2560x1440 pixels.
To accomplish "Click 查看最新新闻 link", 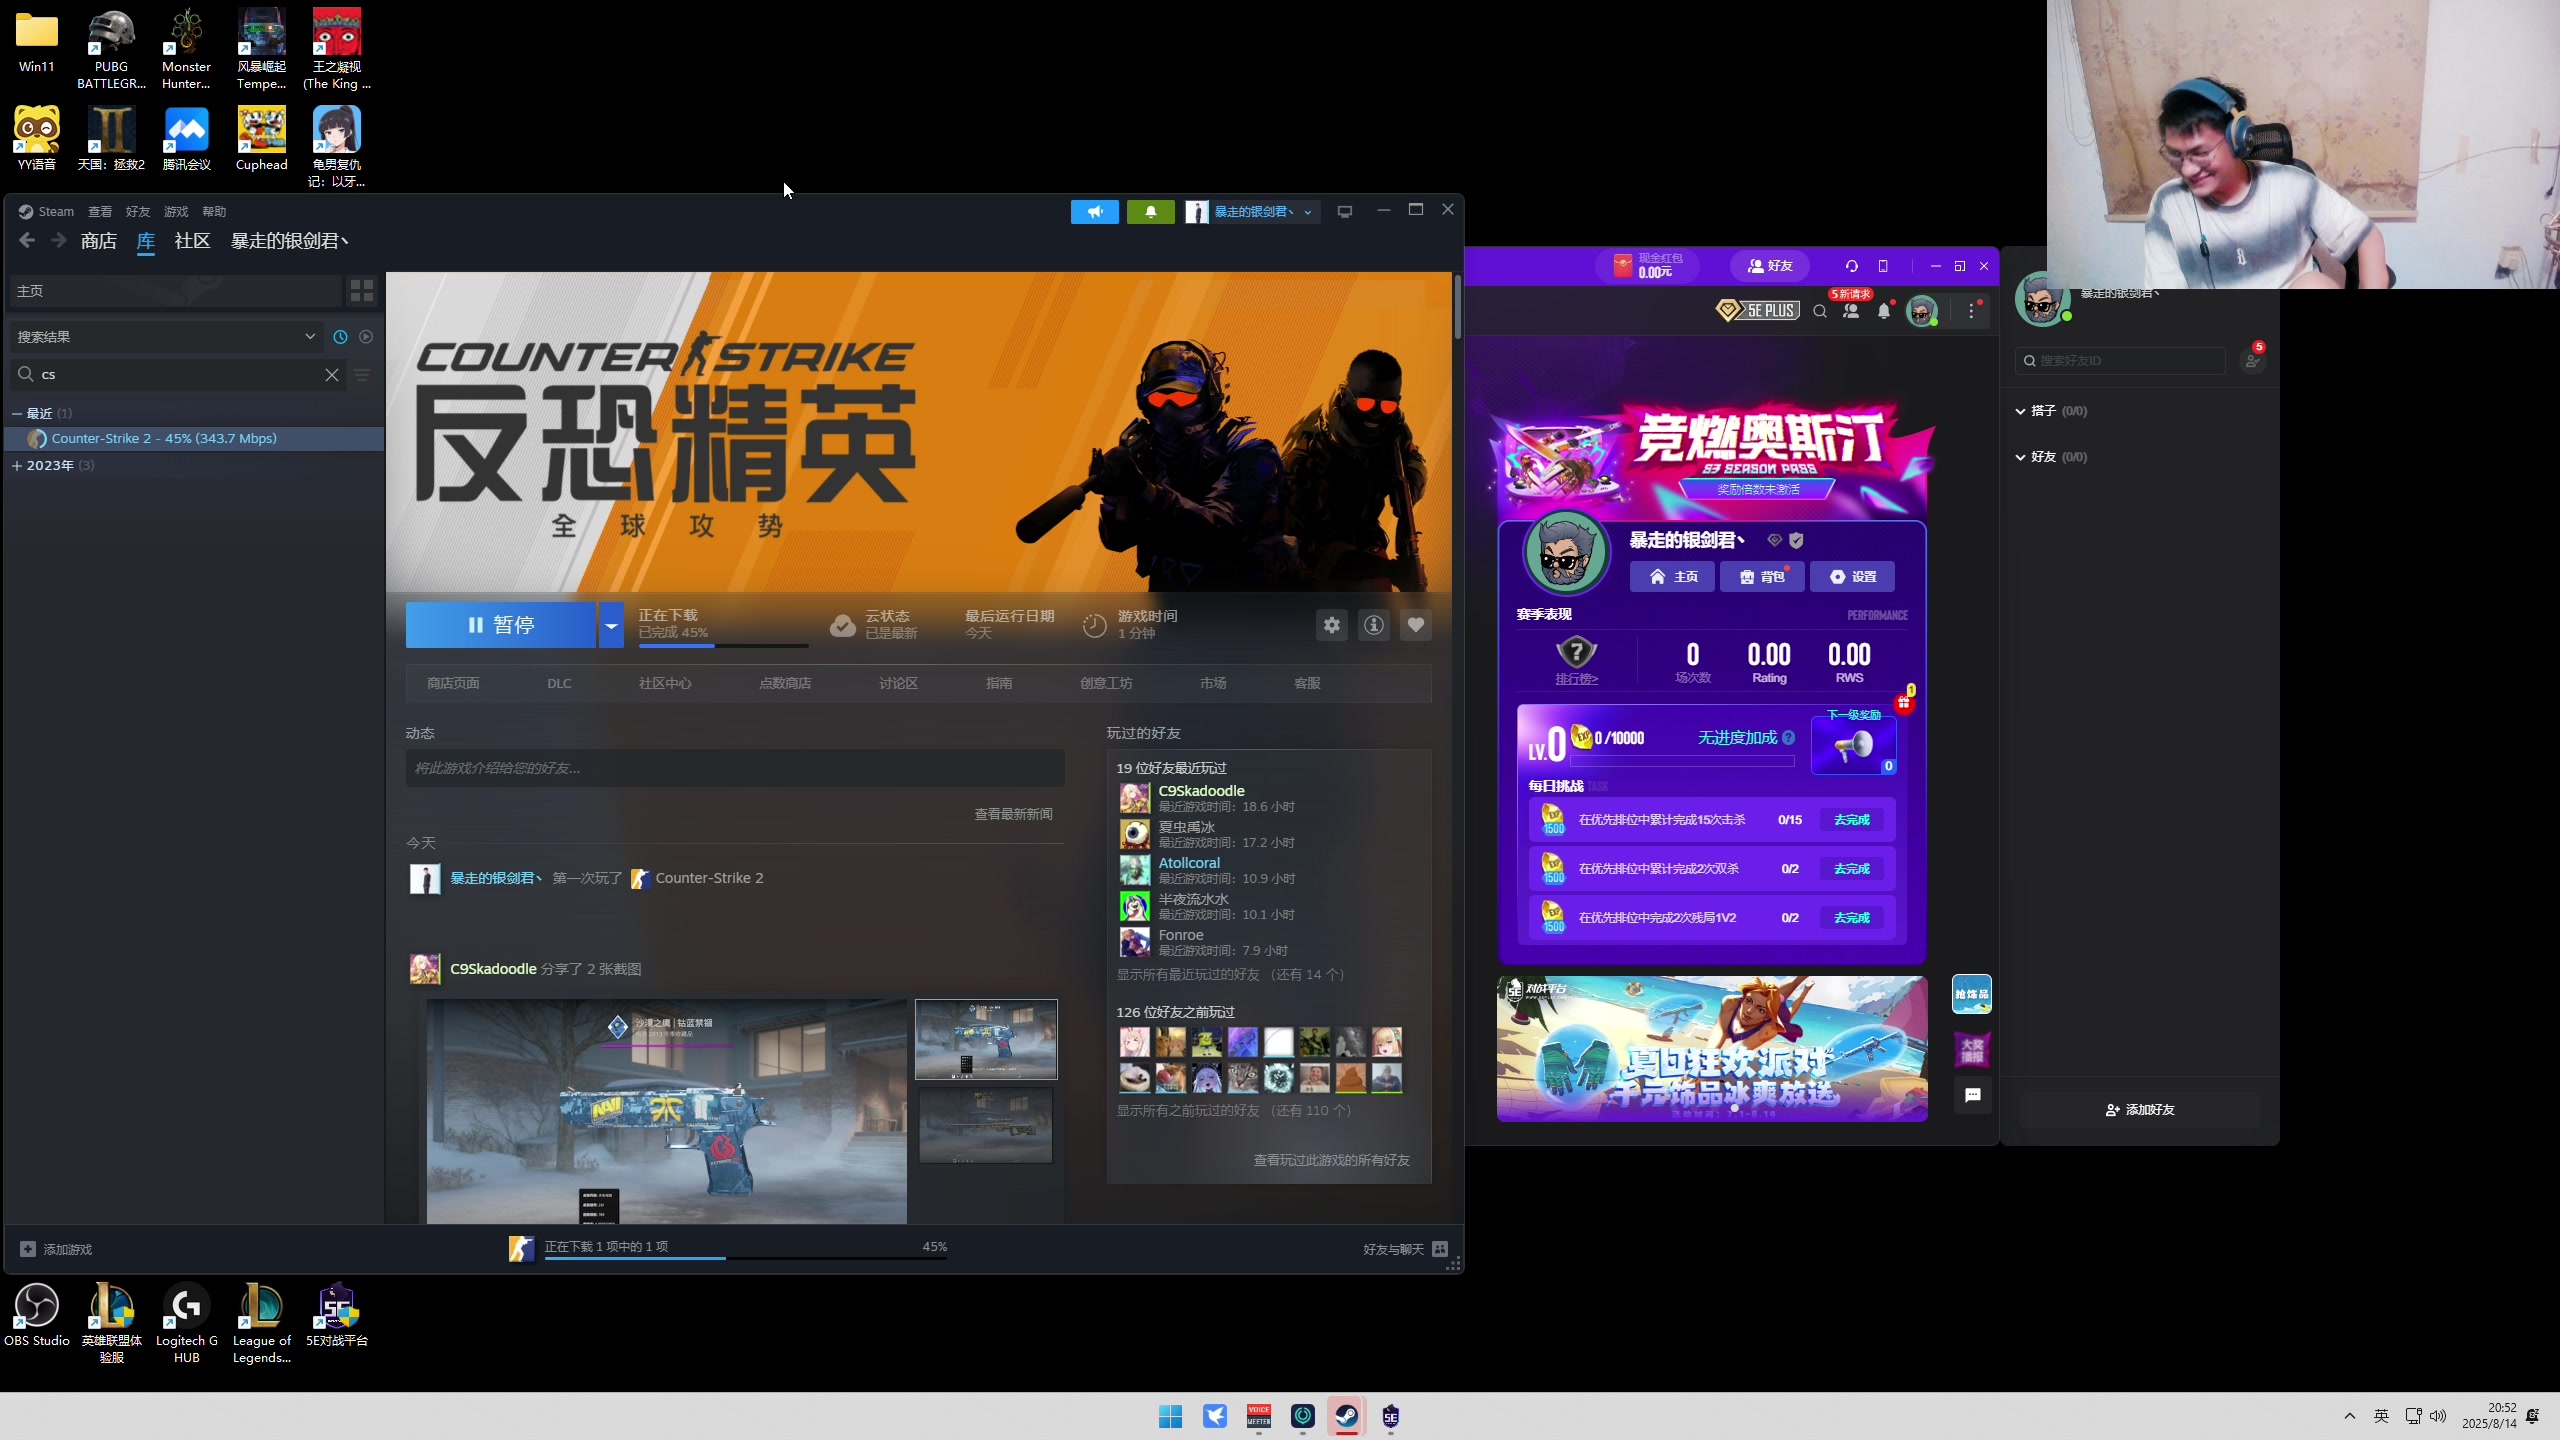I will click(1013, 815).
